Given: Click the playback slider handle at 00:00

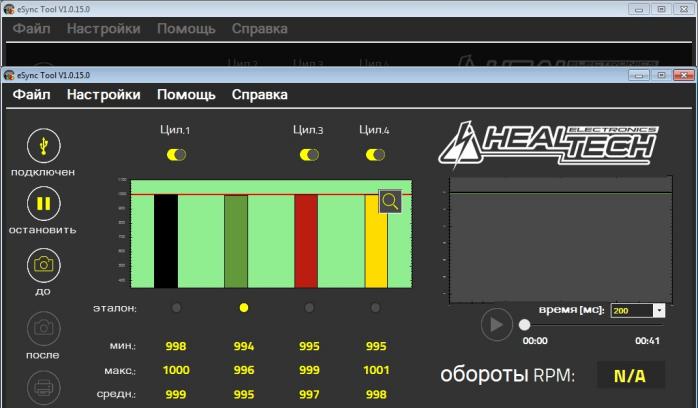Looking at the screenshot, I should (525, 325).
